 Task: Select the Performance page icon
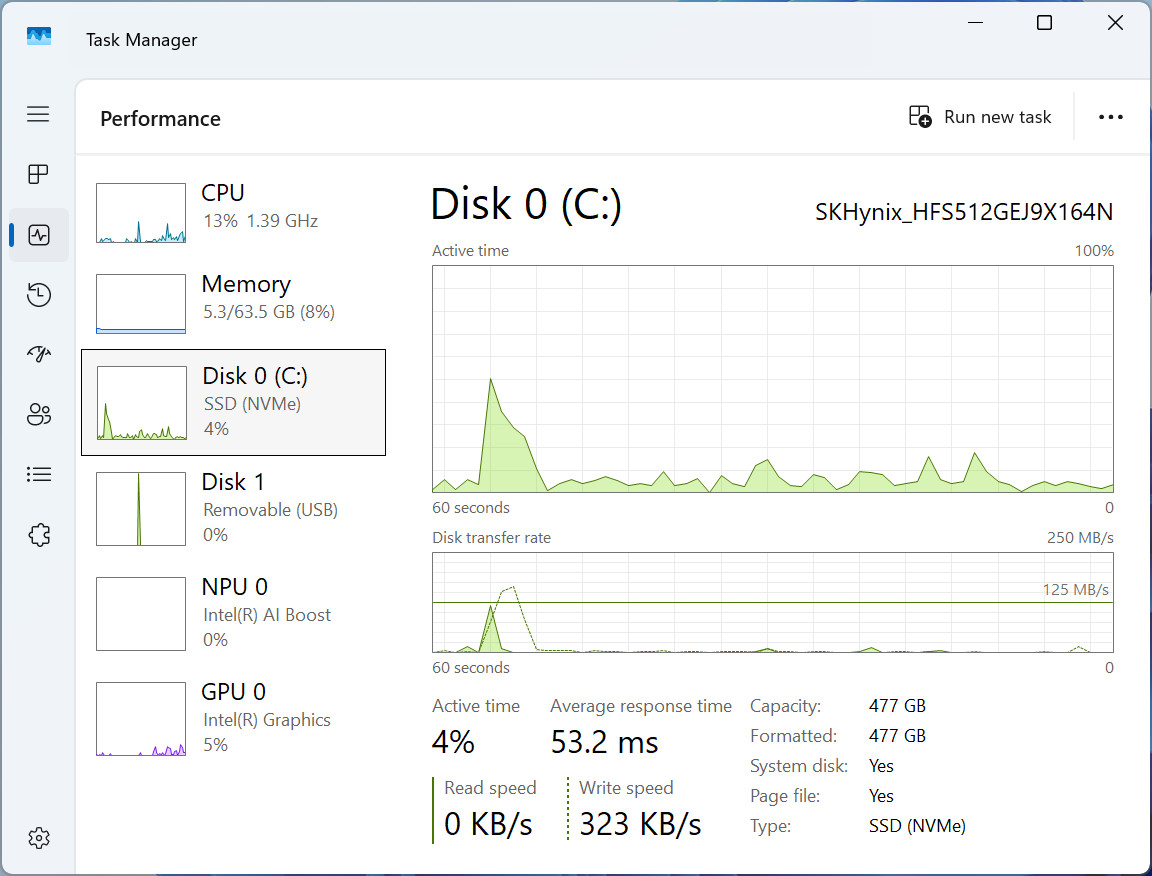coord(39,235)
